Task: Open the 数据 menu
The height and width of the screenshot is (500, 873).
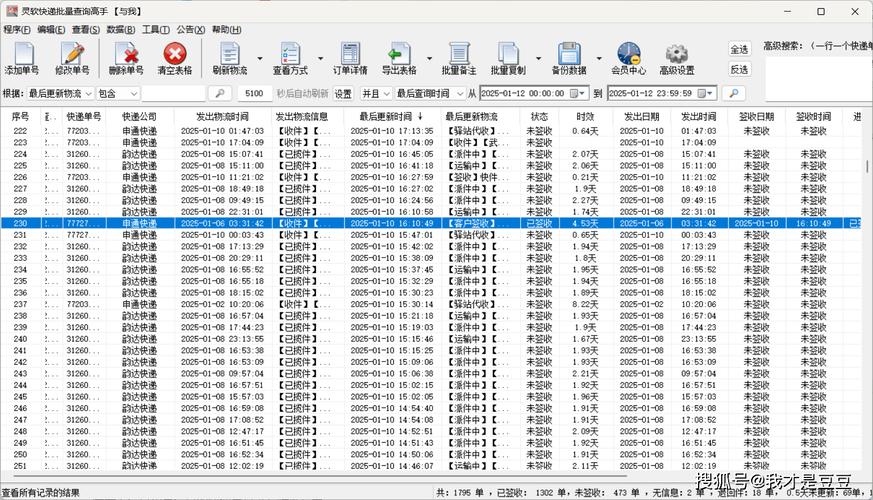Action: click(121, 30)
